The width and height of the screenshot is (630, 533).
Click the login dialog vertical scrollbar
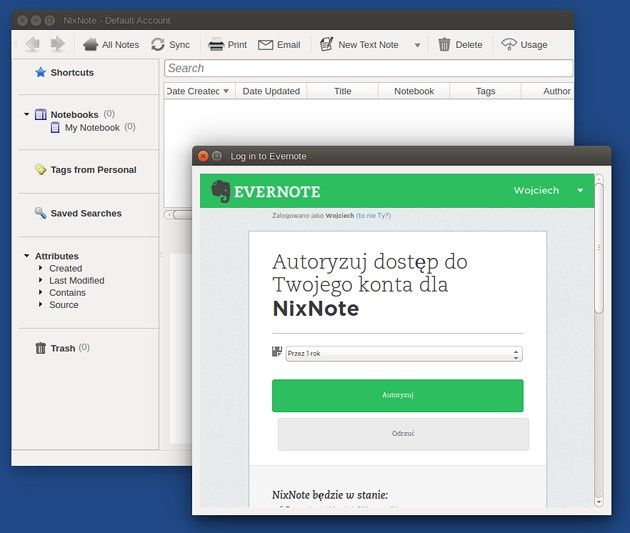click(599, 248)
